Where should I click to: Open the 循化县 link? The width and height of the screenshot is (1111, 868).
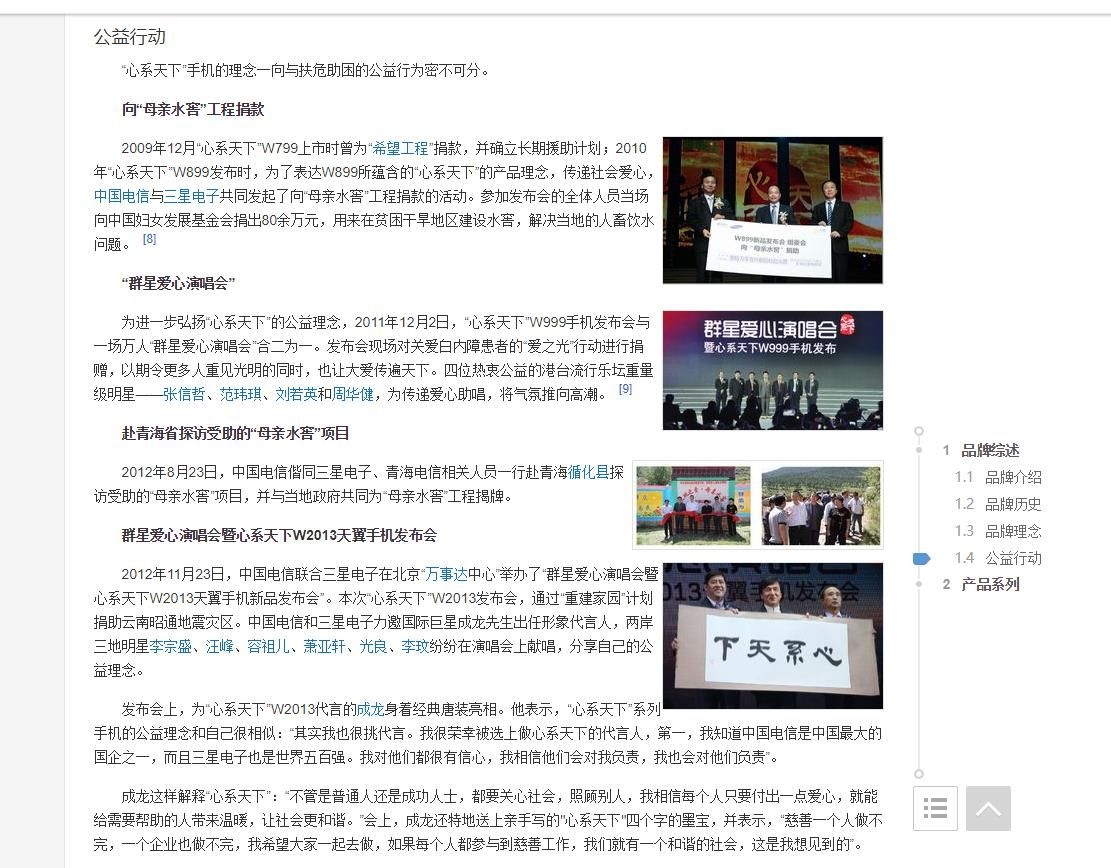tap(589, 472)
